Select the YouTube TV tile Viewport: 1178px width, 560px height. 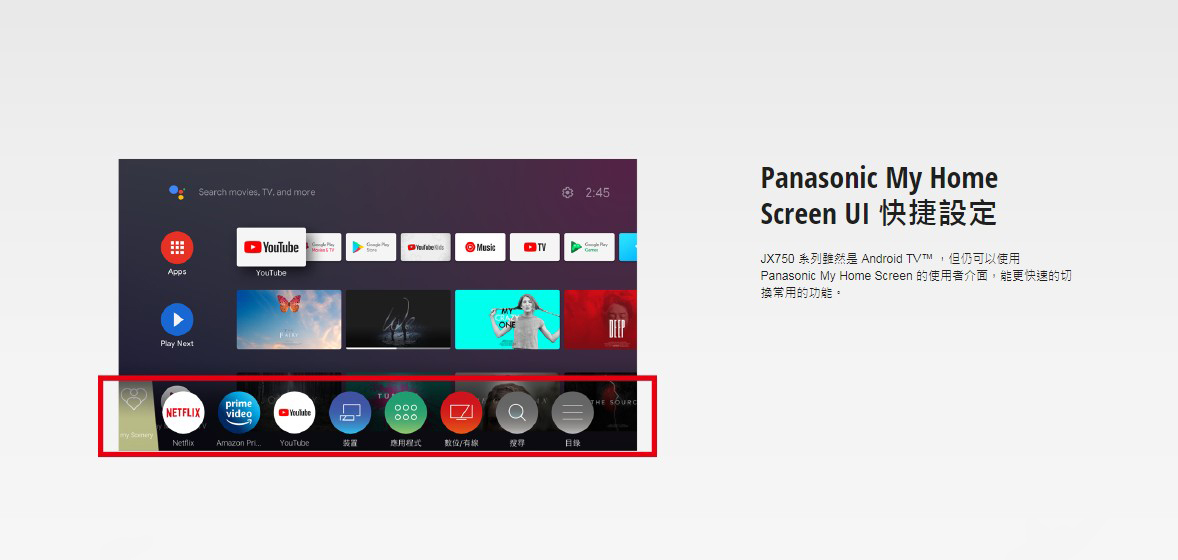tap(535, 247)
